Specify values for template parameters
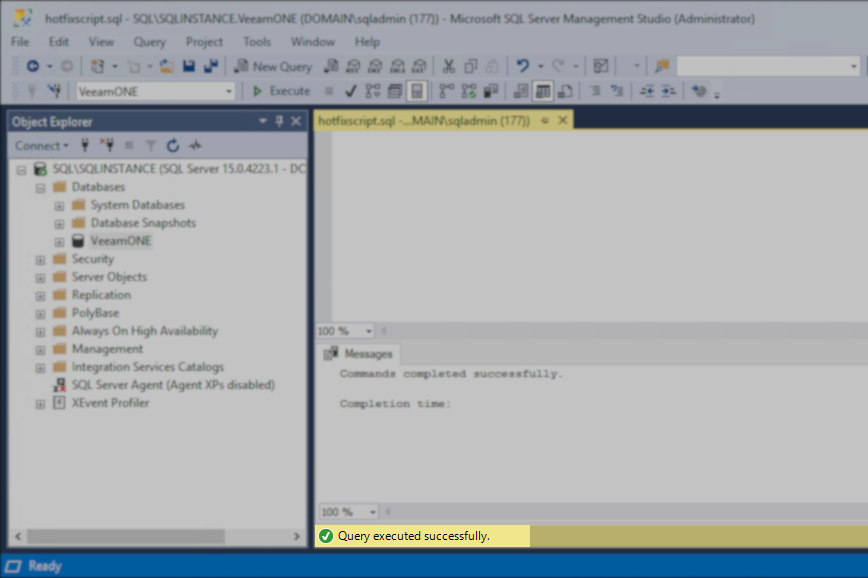The image size is (868, 578). pos(699,91)
